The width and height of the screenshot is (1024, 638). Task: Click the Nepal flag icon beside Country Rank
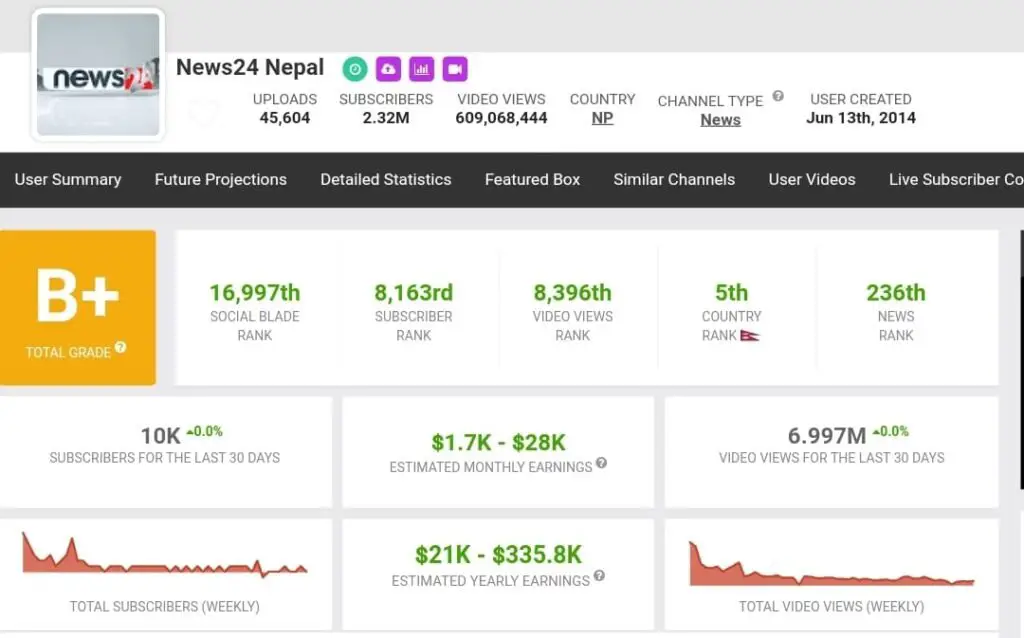pyautogui.click(x=750, y=336)
